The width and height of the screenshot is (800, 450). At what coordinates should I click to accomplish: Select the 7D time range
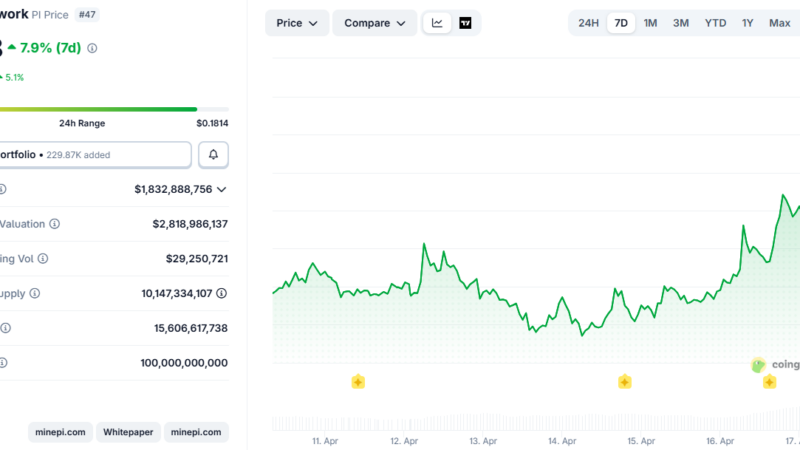tap(621, 23)
